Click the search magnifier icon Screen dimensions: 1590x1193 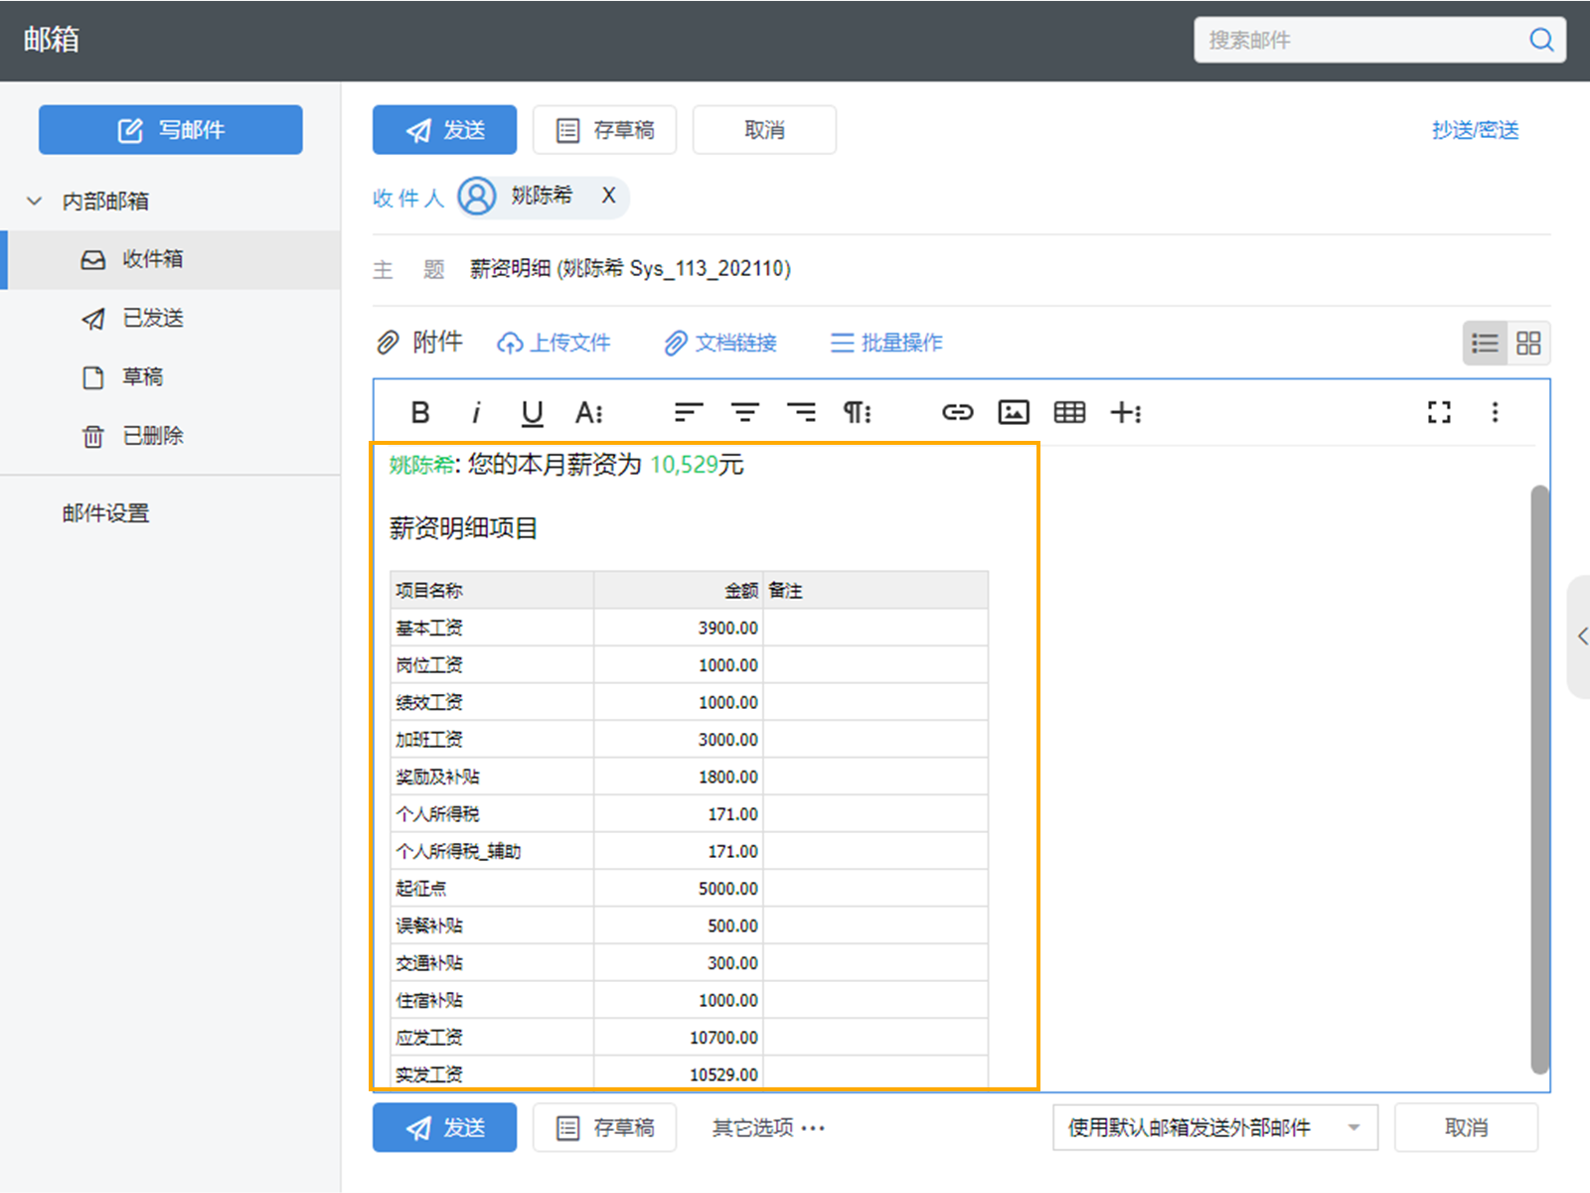1541,40
